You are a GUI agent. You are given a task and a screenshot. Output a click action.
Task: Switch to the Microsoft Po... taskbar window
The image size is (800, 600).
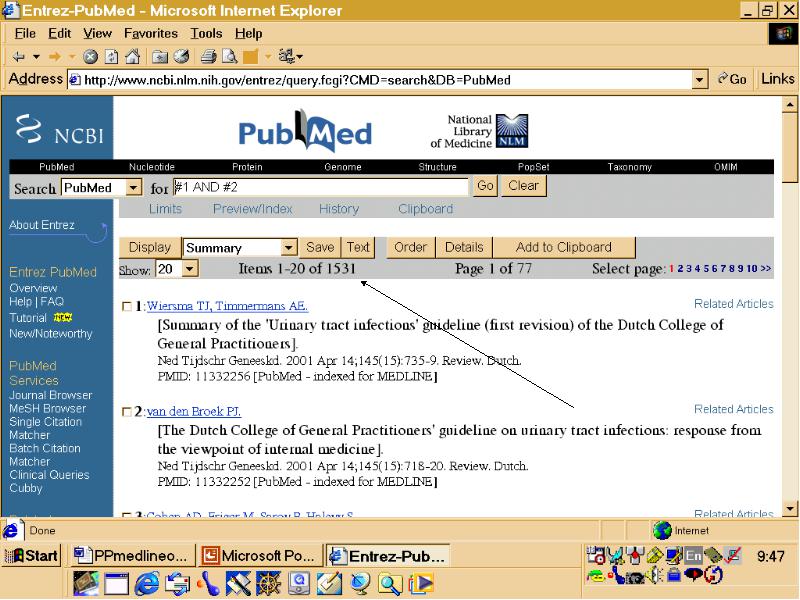[x=260, y=555]
